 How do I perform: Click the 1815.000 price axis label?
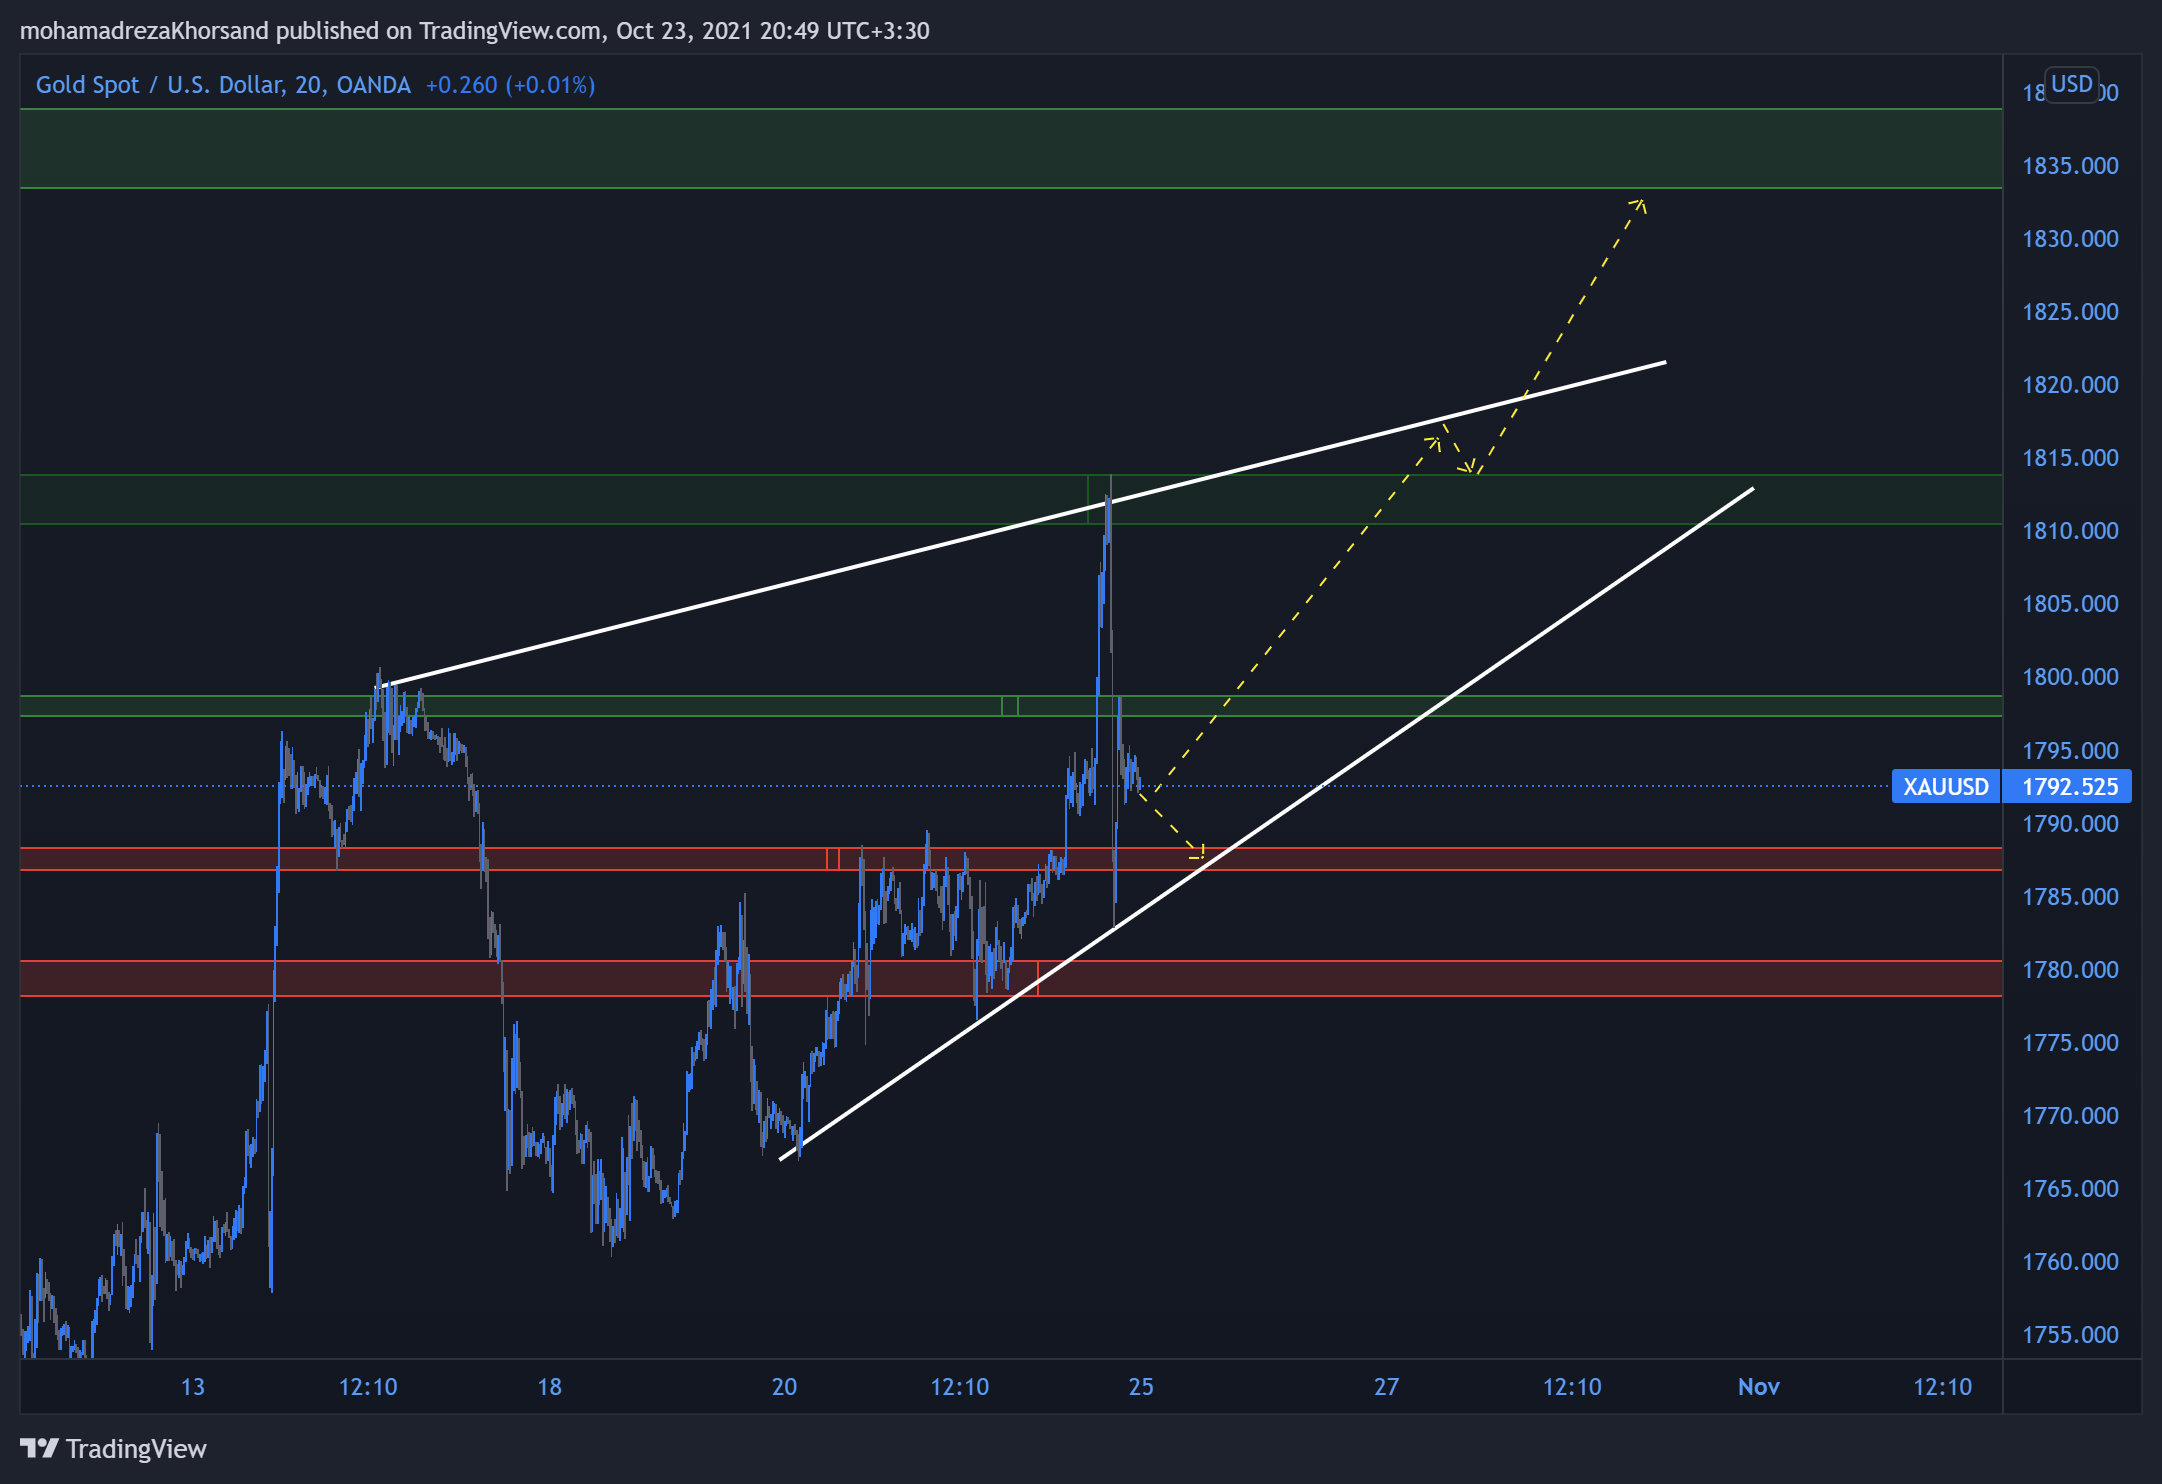pos(2070,458)
